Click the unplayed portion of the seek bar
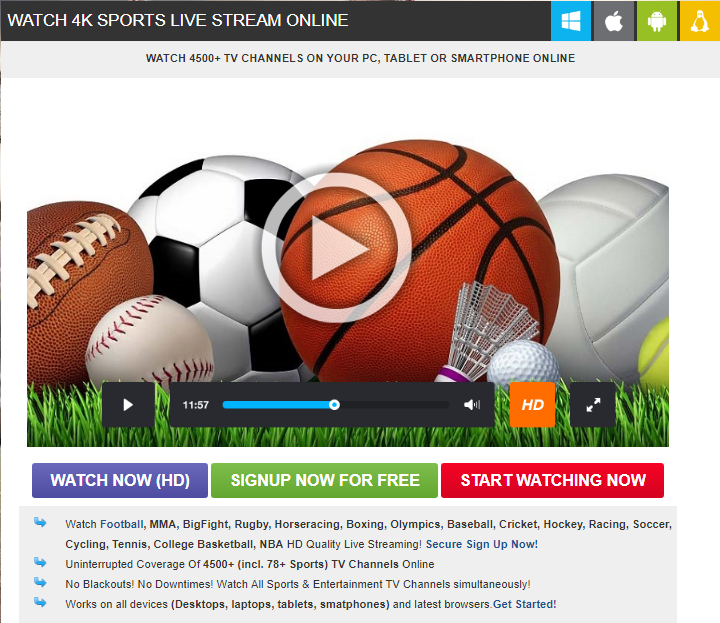The width and height of the screenshot is (720, 623). (394, 405)
